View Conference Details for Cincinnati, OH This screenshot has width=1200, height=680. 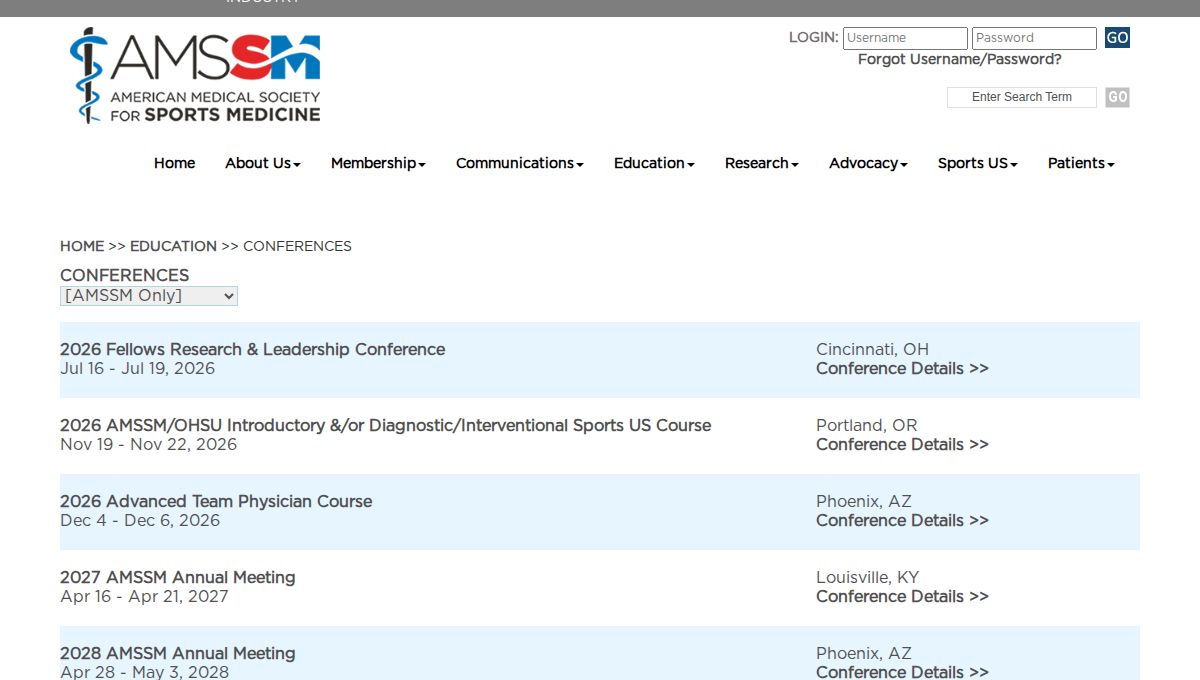pos(902,368)
